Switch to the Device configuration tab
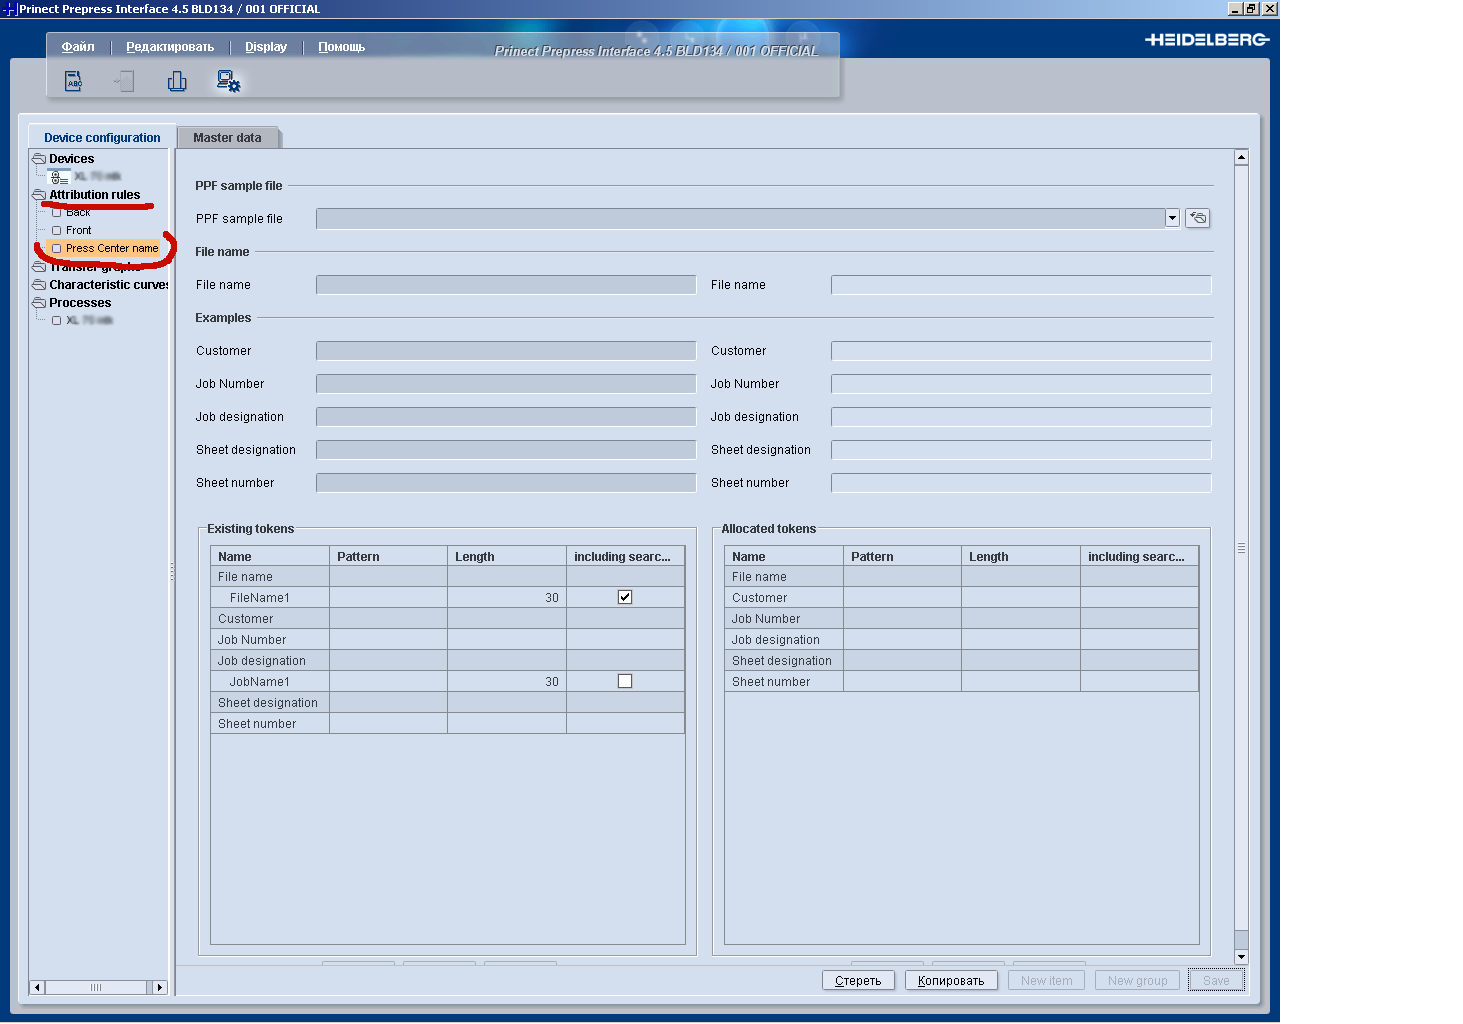This screenshot has width=1463, height=1024. pos(102,138)
